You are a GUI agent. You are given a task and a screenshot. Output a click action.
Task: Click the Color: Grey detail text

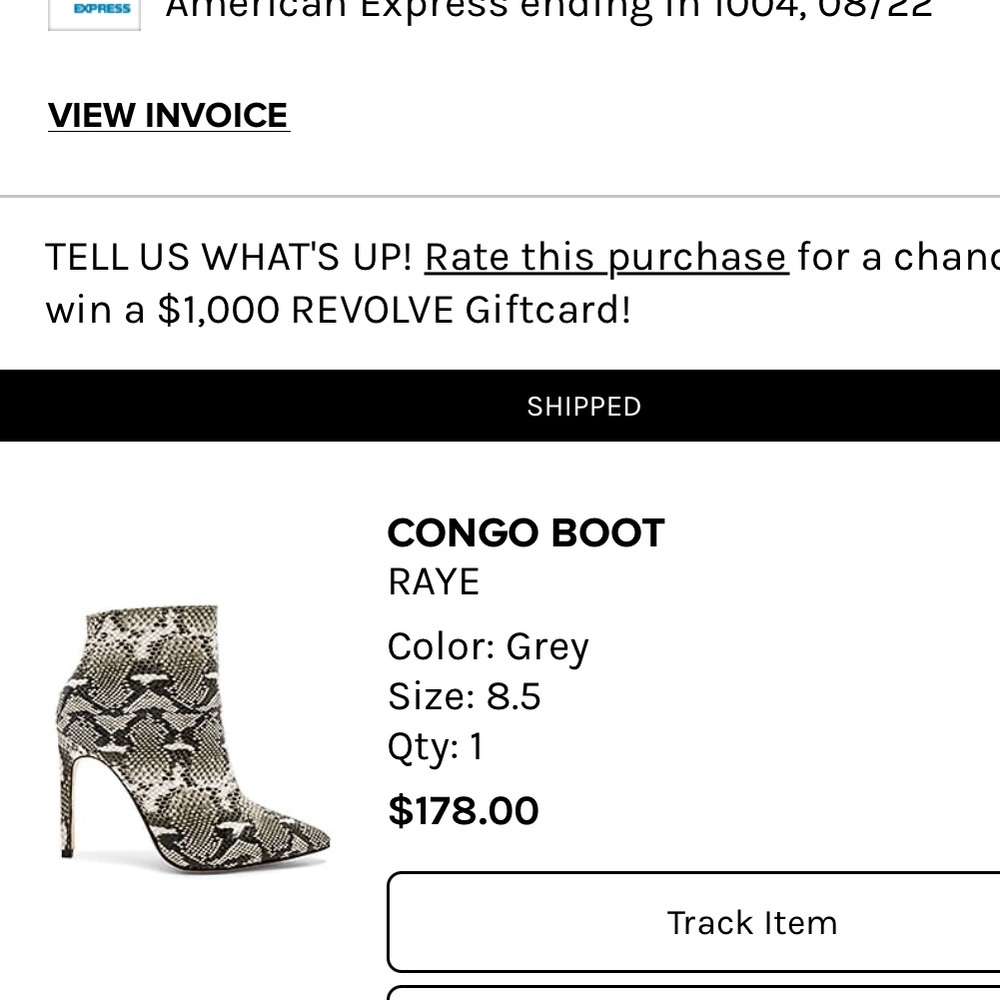tap(488, 646)
